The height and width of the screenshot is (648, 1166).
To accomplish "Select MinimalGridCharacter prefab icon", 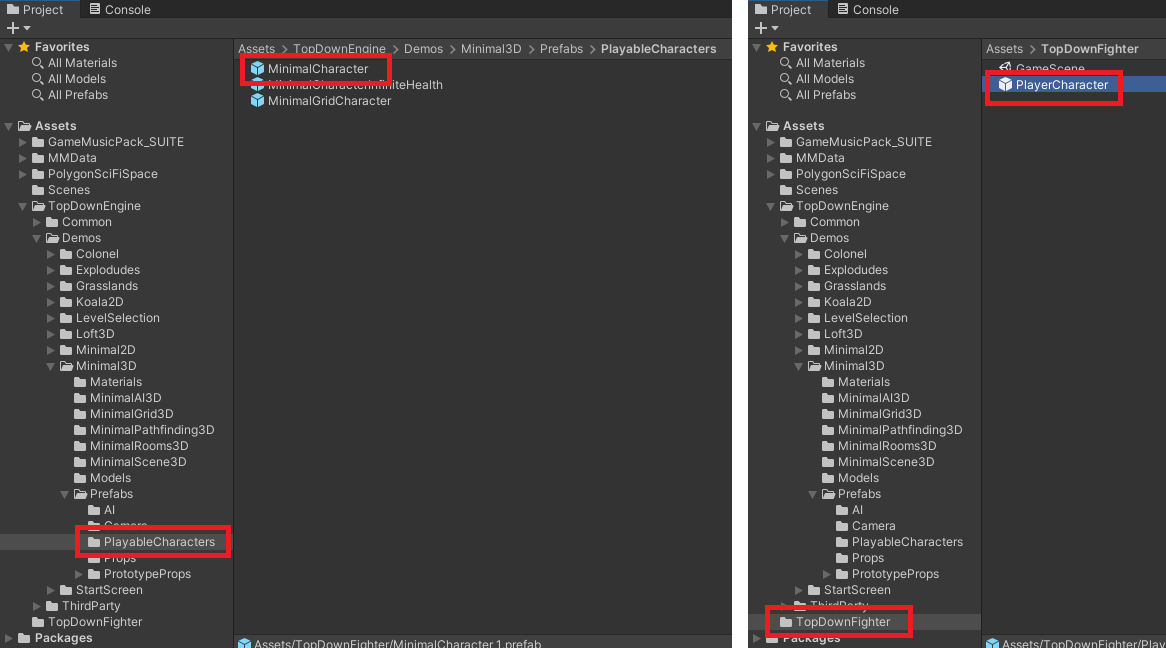I will click(257, 100).
